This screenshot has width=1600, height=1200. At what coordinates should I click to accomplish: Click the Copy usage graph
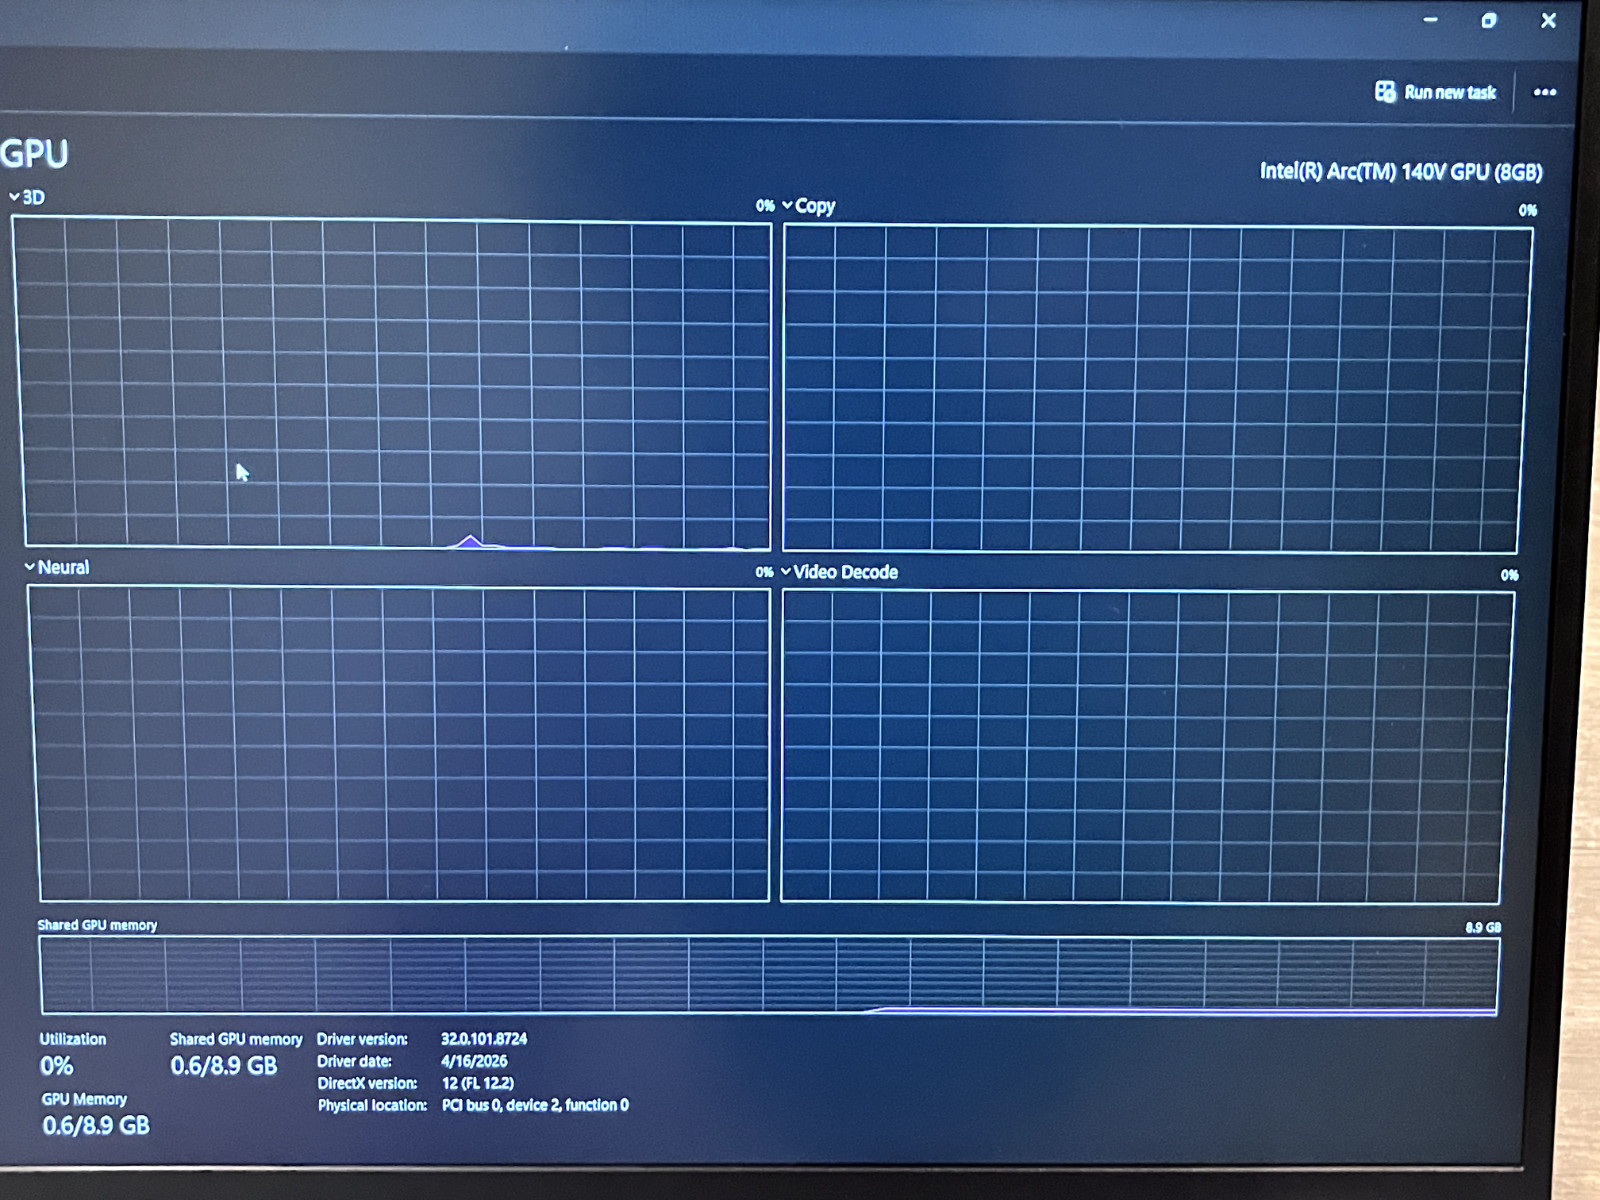(x=1156, y=389)
